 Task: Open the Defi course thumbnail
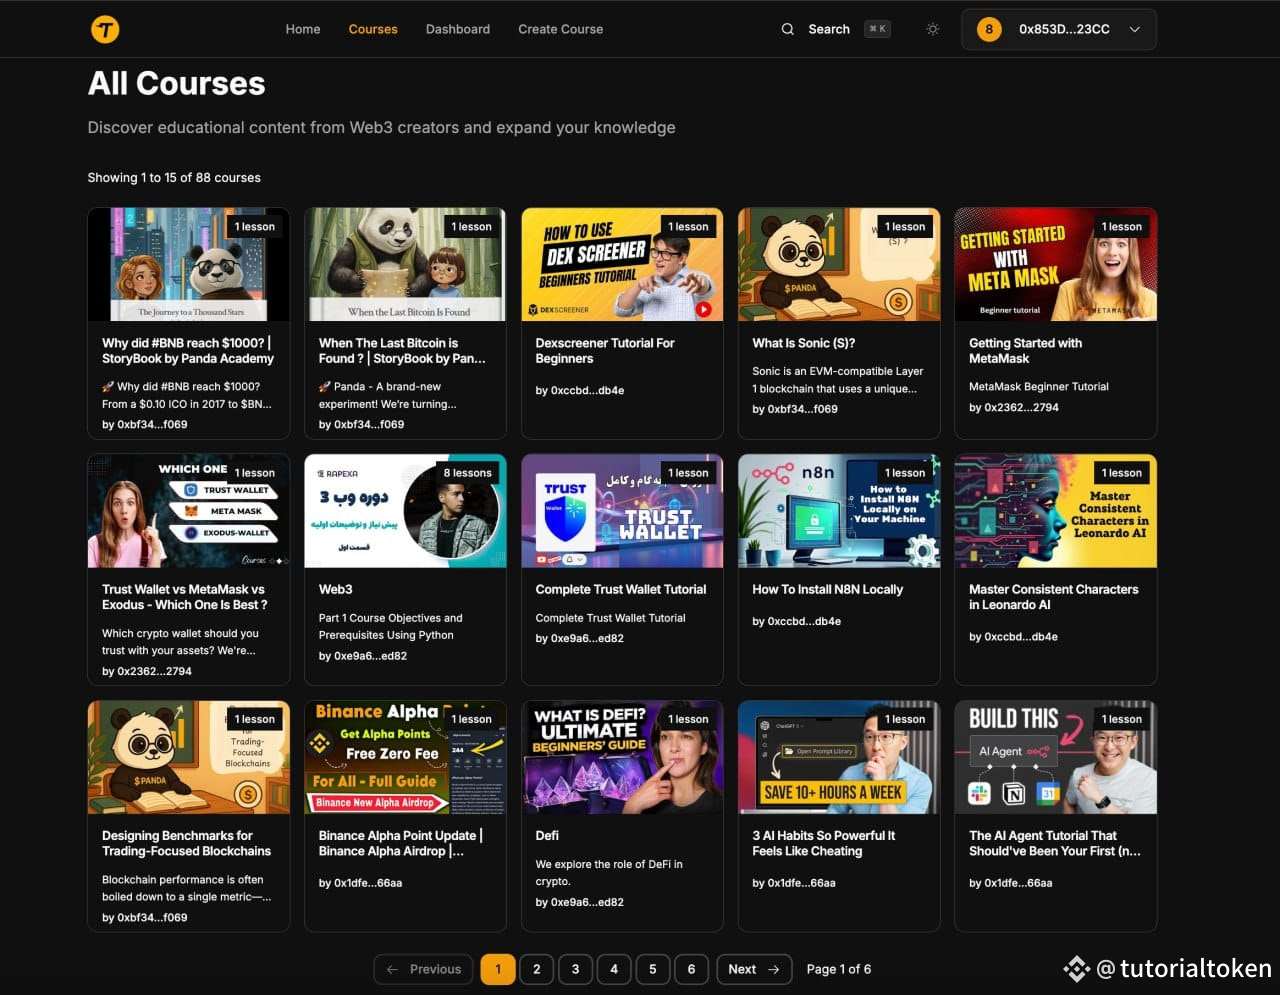click(622, 757)
